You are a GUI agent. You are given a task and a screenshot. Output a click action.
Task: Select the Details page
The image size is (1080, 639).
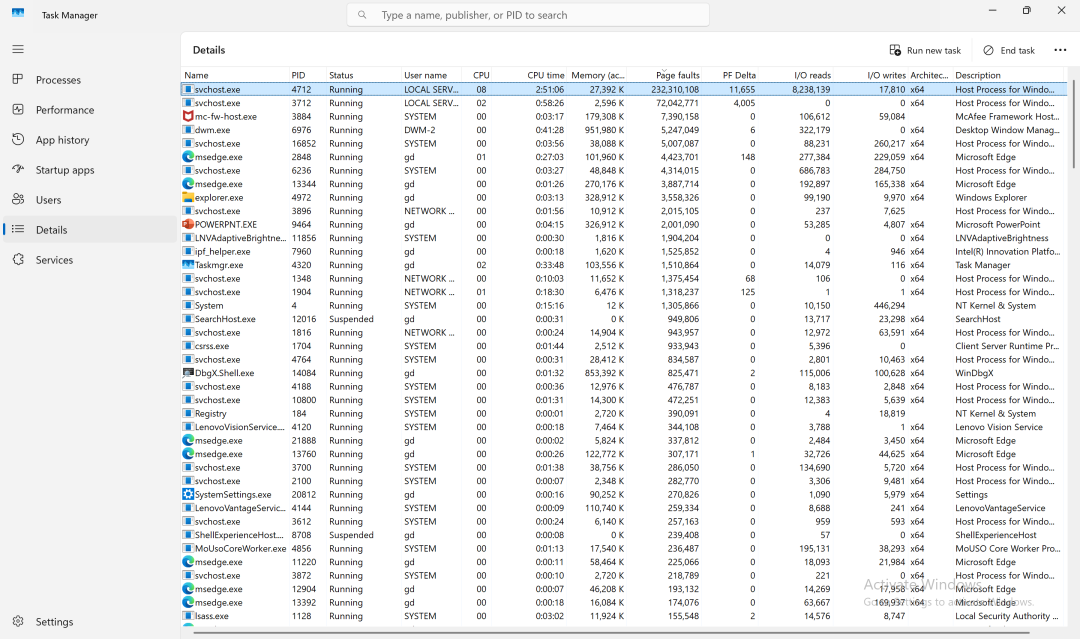90,230
